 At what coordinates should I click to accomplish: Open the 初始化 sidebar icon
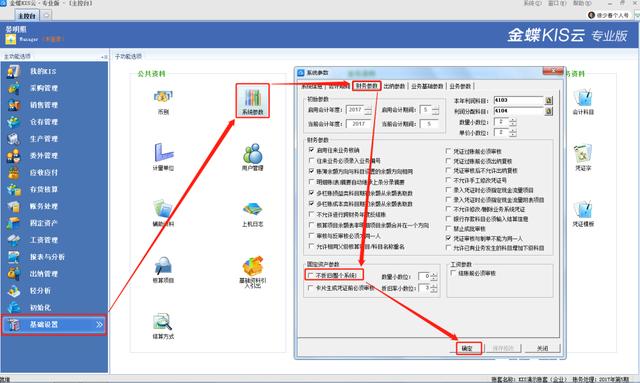click(13, 307)
